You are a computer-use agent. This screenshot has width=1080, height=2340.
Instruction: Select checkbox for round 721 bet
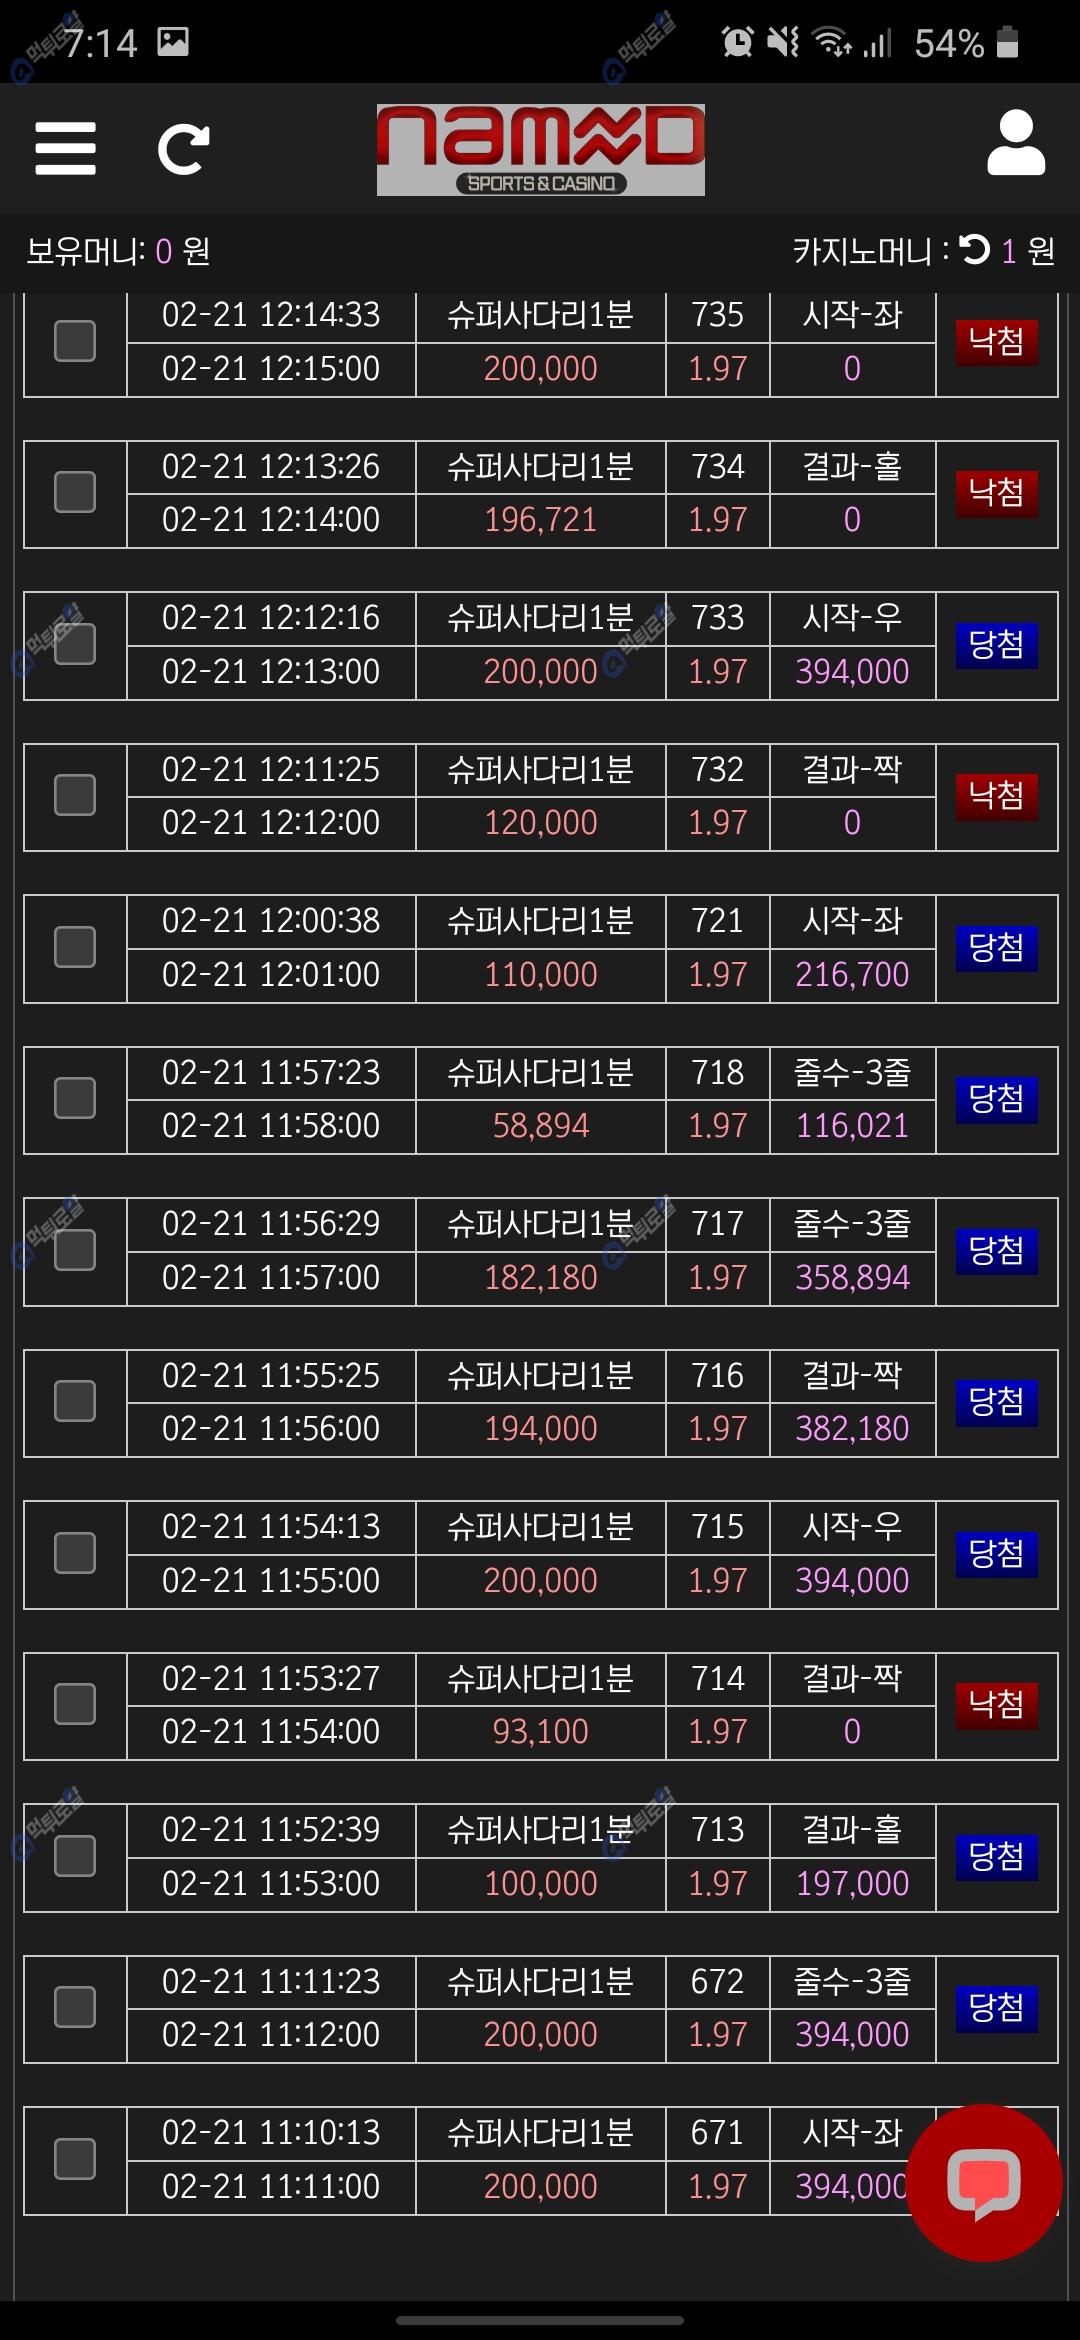click(74, 947)
